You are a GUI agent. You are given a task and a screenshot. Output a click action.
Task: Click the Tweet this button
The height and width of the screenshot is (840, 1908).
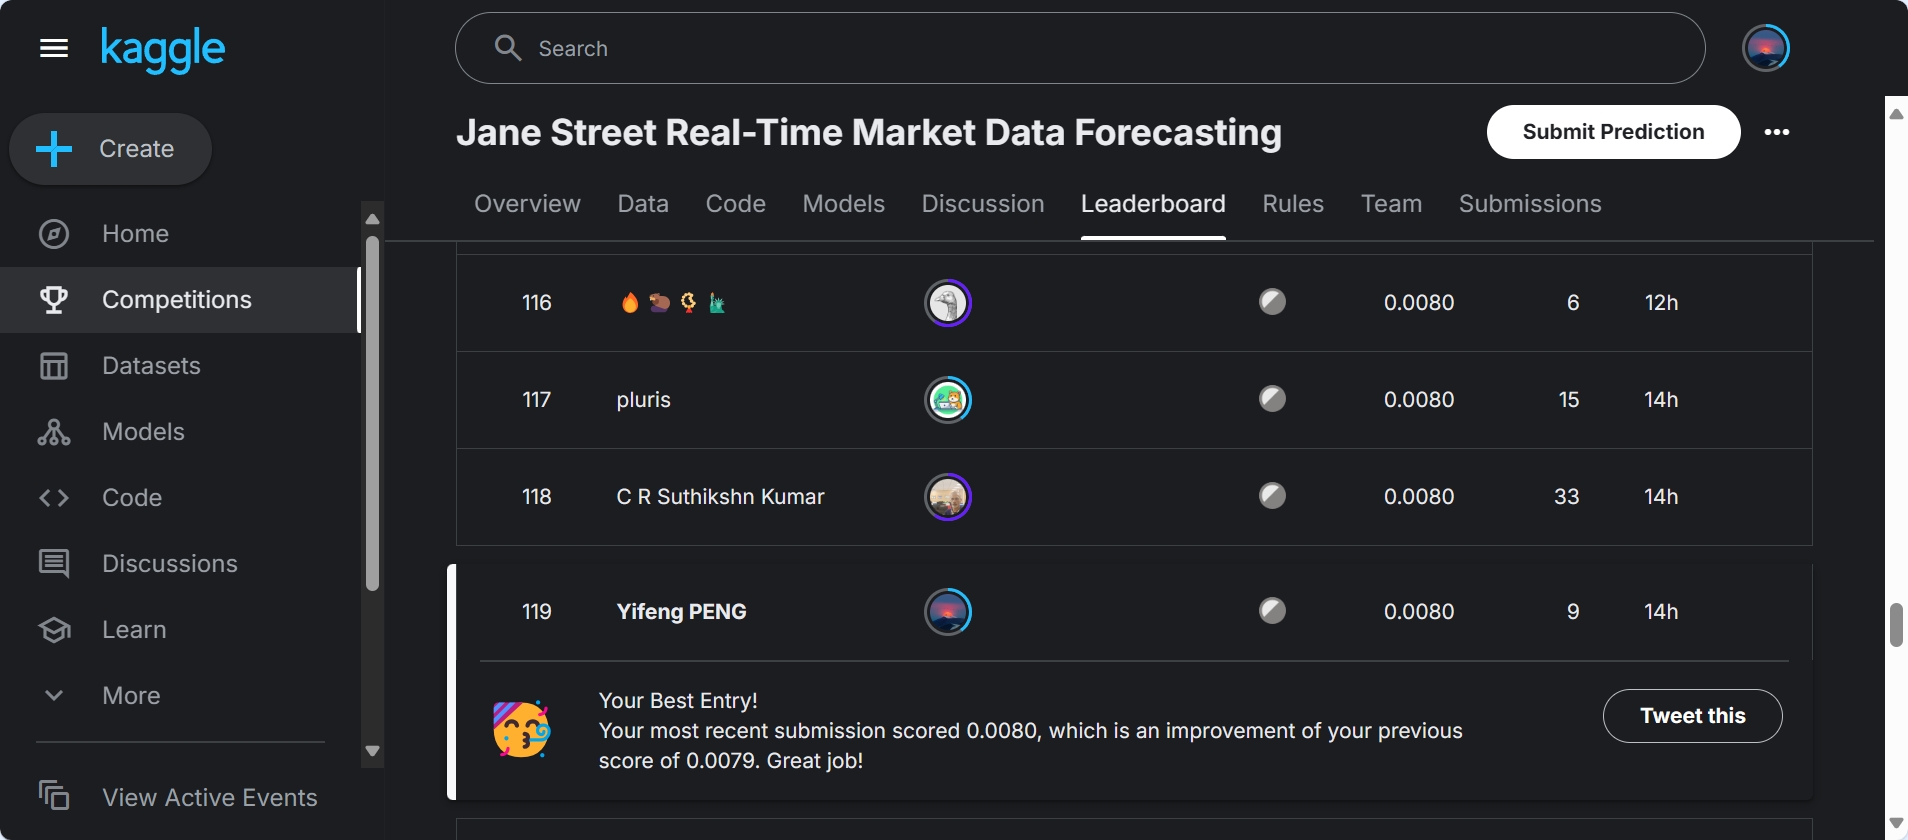click(x=1692, y=716)
